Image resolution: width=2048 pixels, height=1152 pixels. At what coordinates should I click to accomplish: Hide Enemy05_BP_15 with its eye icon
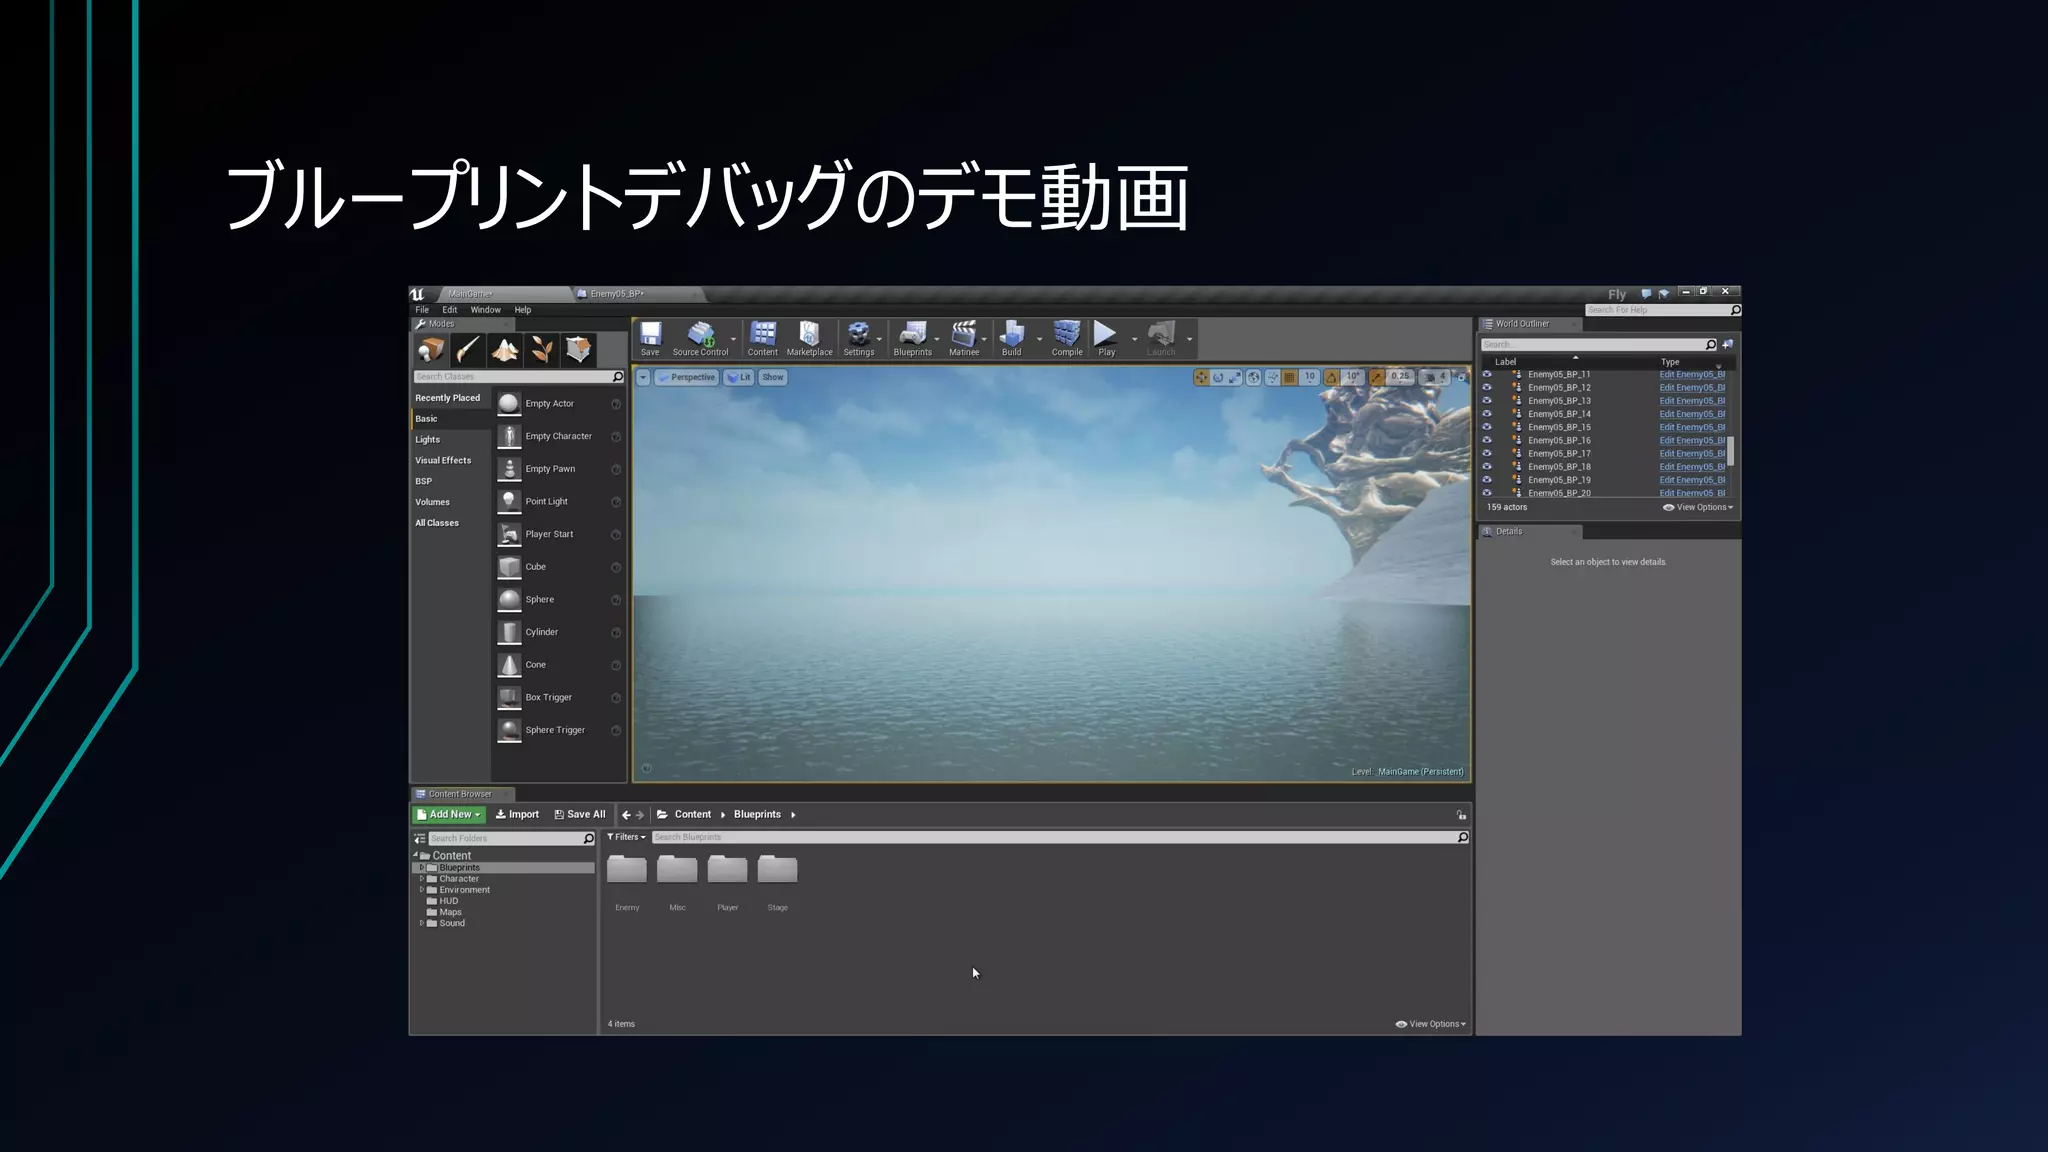click(1487, 427)
